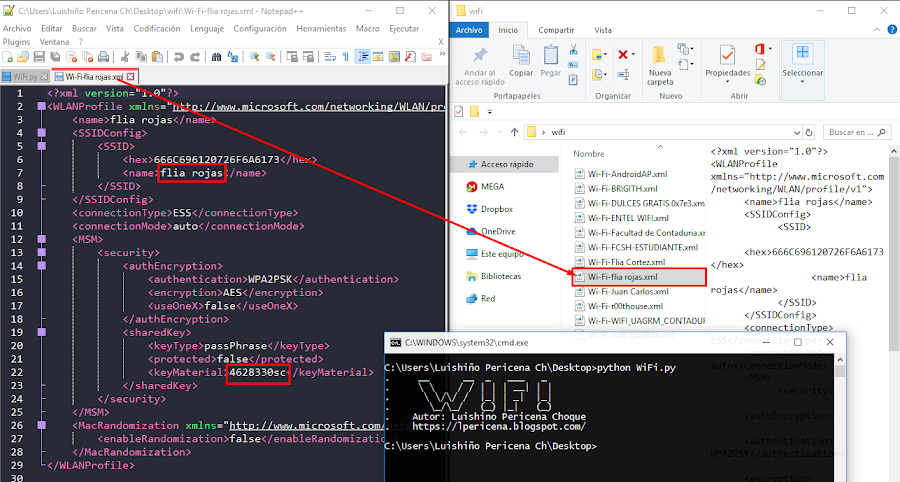The image size is (900, 482).
Task: Open the Plugins menu in Notepad++
Action: (16, 42)
